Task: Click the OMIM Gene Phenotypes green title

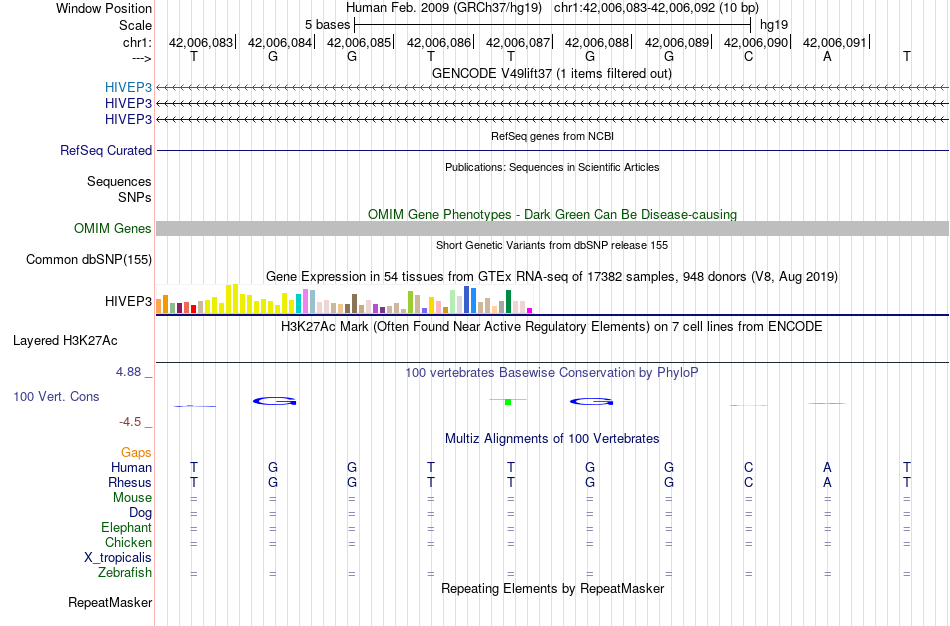Action: point(552,215)
